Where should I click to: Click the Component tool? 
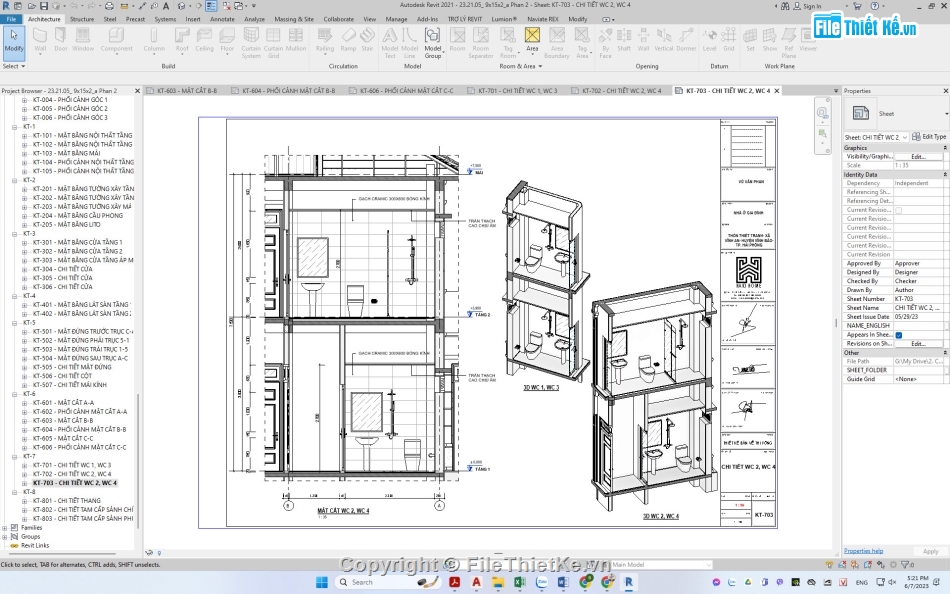coord(116,41)
